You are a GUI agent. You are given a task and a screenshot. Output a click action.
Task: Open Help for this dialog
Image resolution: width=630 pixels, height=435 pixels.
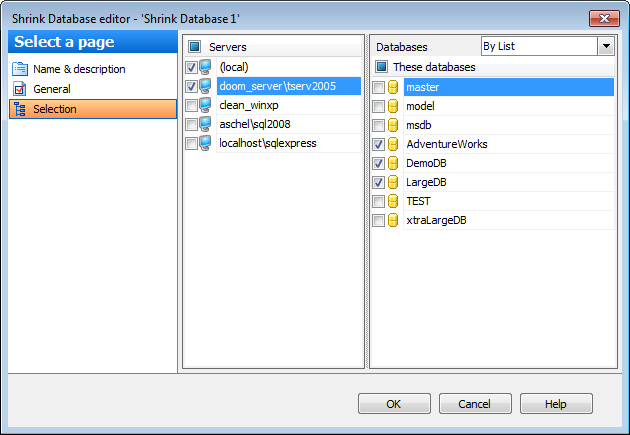(x=556, y=404)
